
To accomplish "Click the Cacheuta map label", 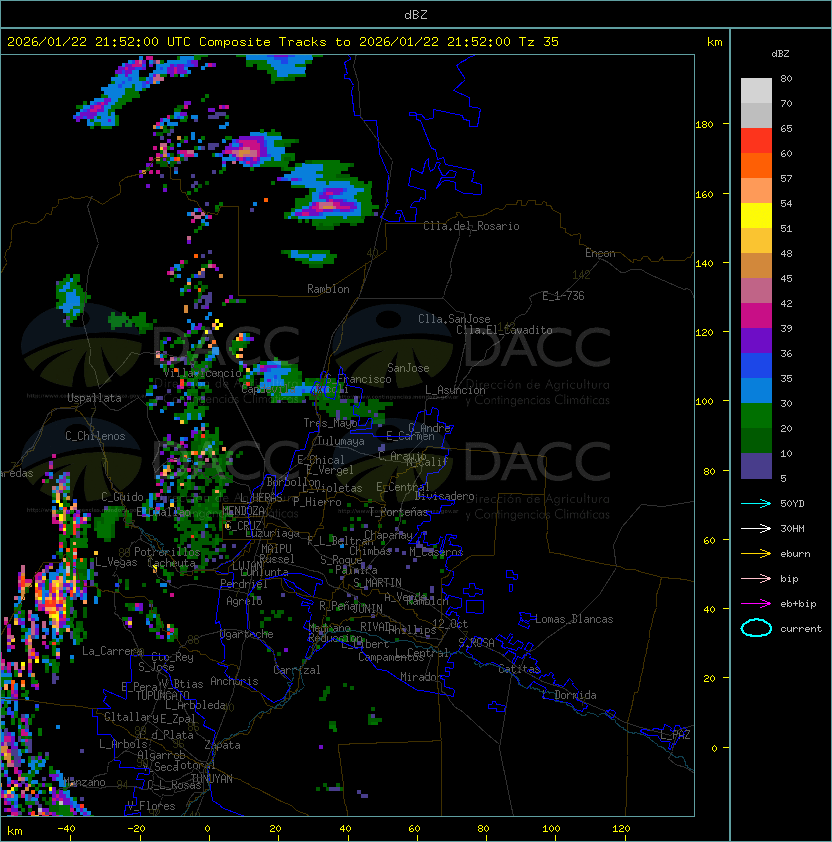I will pos(171,562).
